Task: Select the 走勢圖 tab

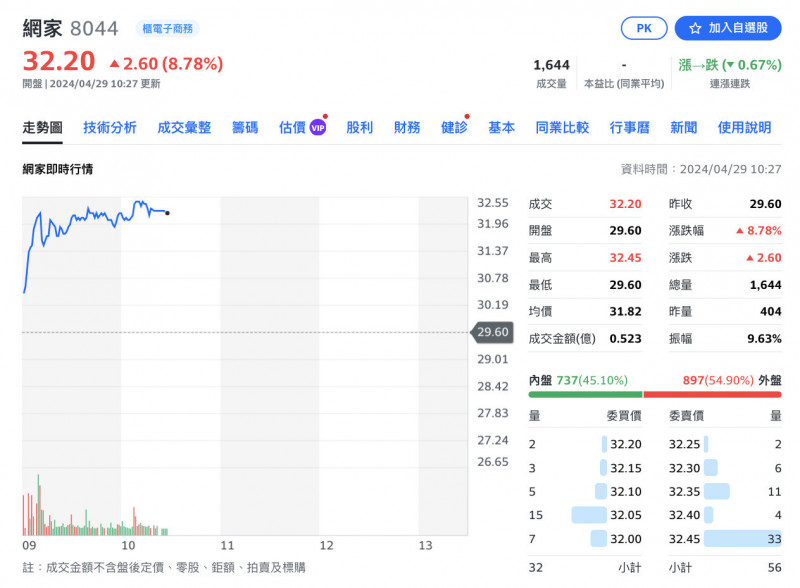Action: click(42, 127)
